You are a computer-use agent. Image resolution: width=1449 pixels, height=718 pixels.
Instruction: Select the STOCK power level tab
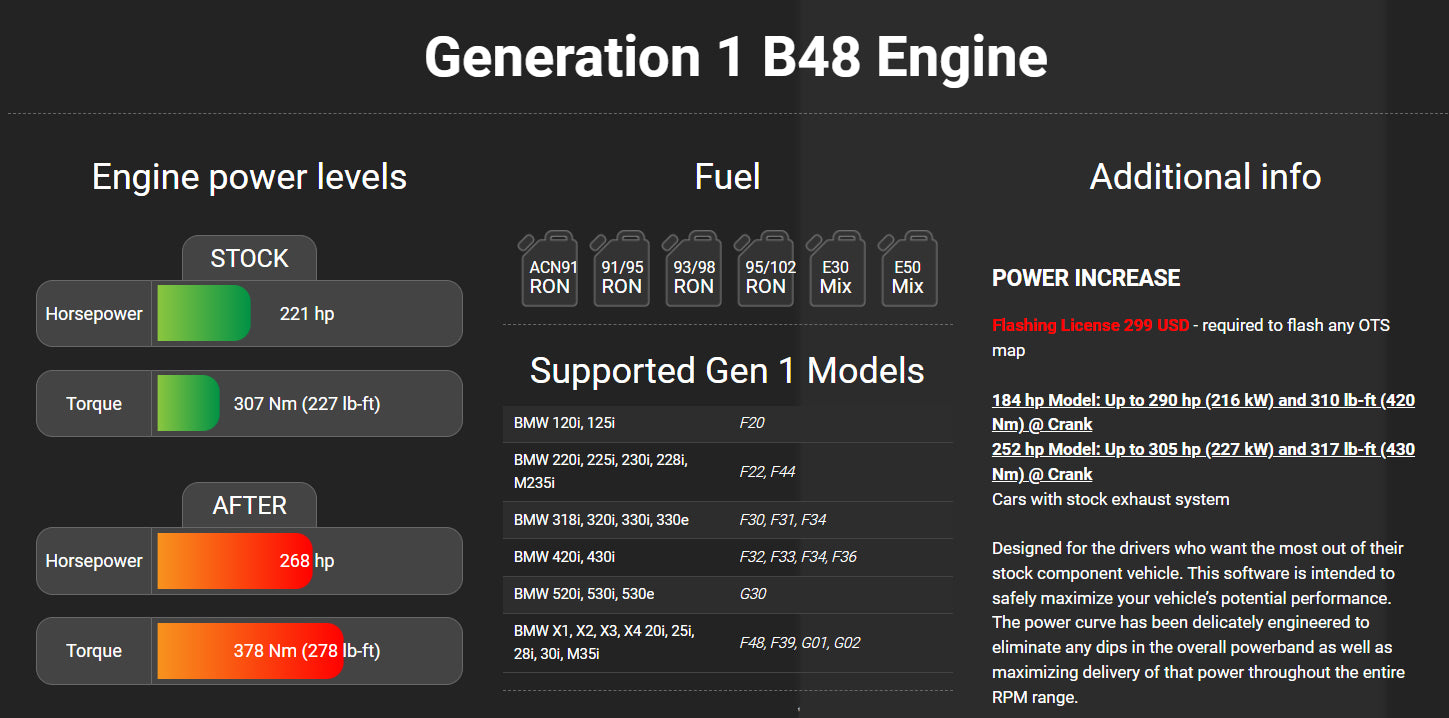pos(249,258)
